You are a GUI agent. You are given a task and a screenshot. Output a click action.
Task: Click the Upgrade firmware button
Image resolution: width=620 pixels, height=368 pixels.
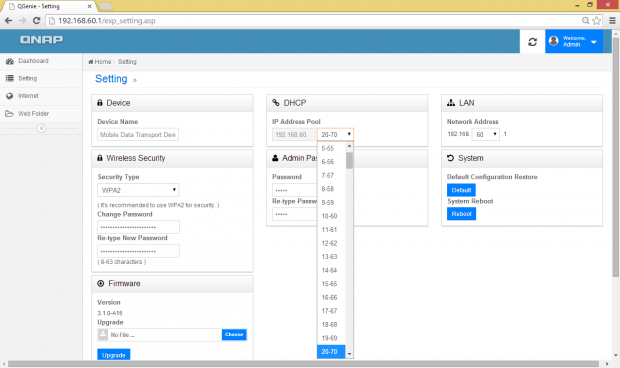113,355
